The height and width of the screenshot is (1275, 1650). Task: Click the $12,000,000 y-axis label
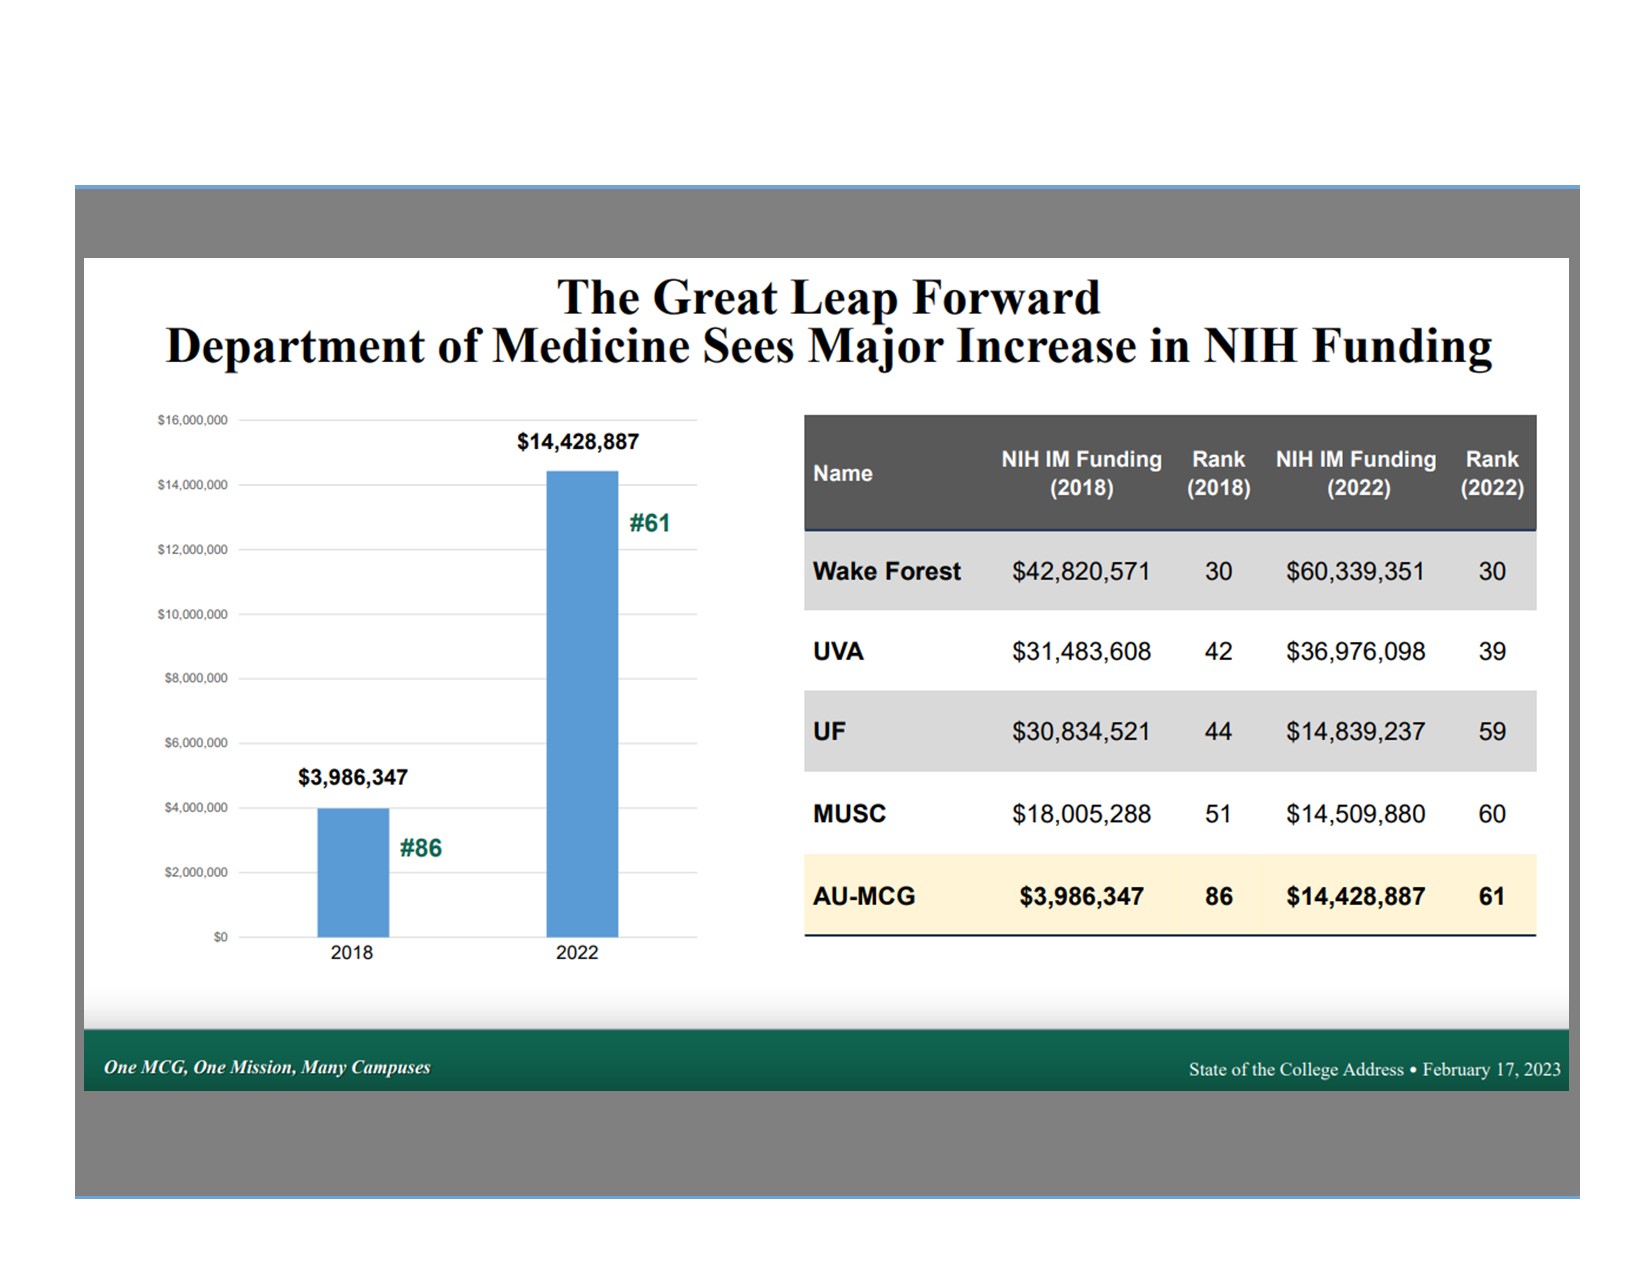coord(192,550)
